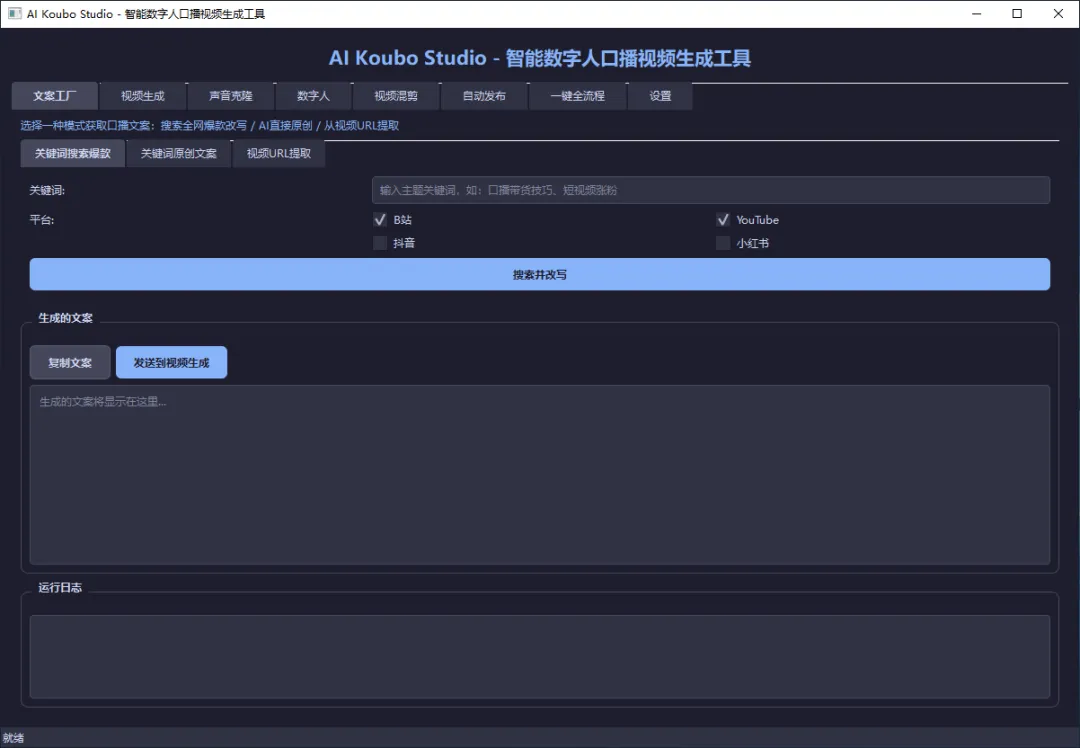Click 发送到视频生成 button
Screen dimensions: 1080x748
coord(172,362)
